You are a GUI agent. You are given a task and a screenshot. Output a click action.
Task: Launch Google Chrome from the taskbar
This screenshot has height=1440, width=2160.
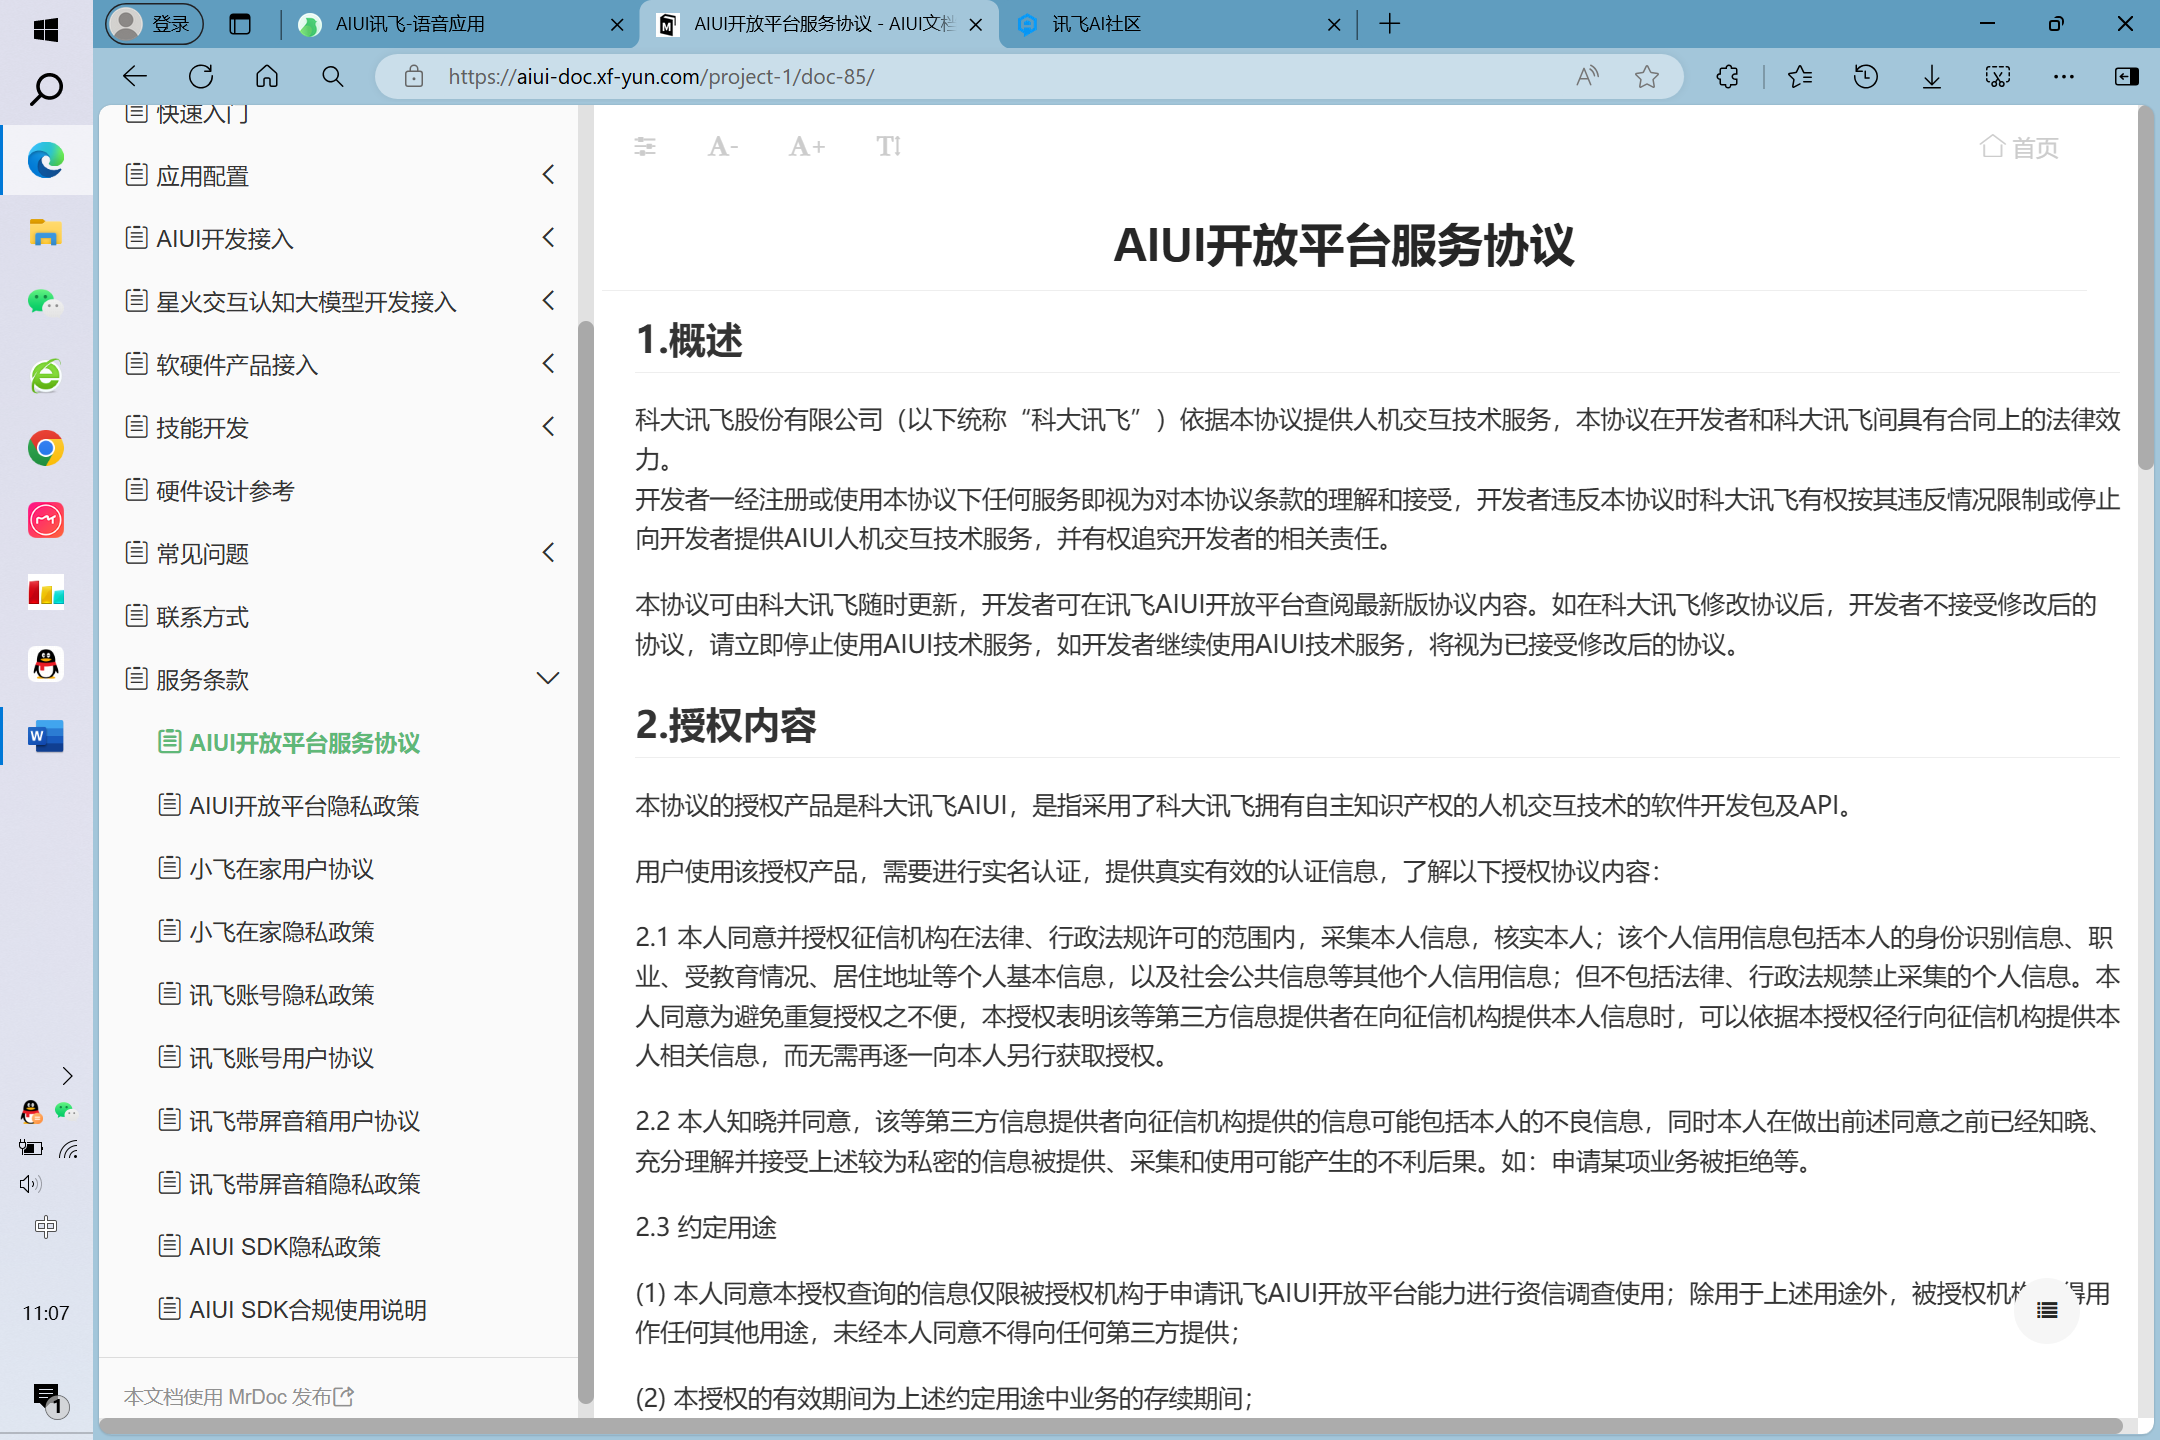click(x=46, y=448)
